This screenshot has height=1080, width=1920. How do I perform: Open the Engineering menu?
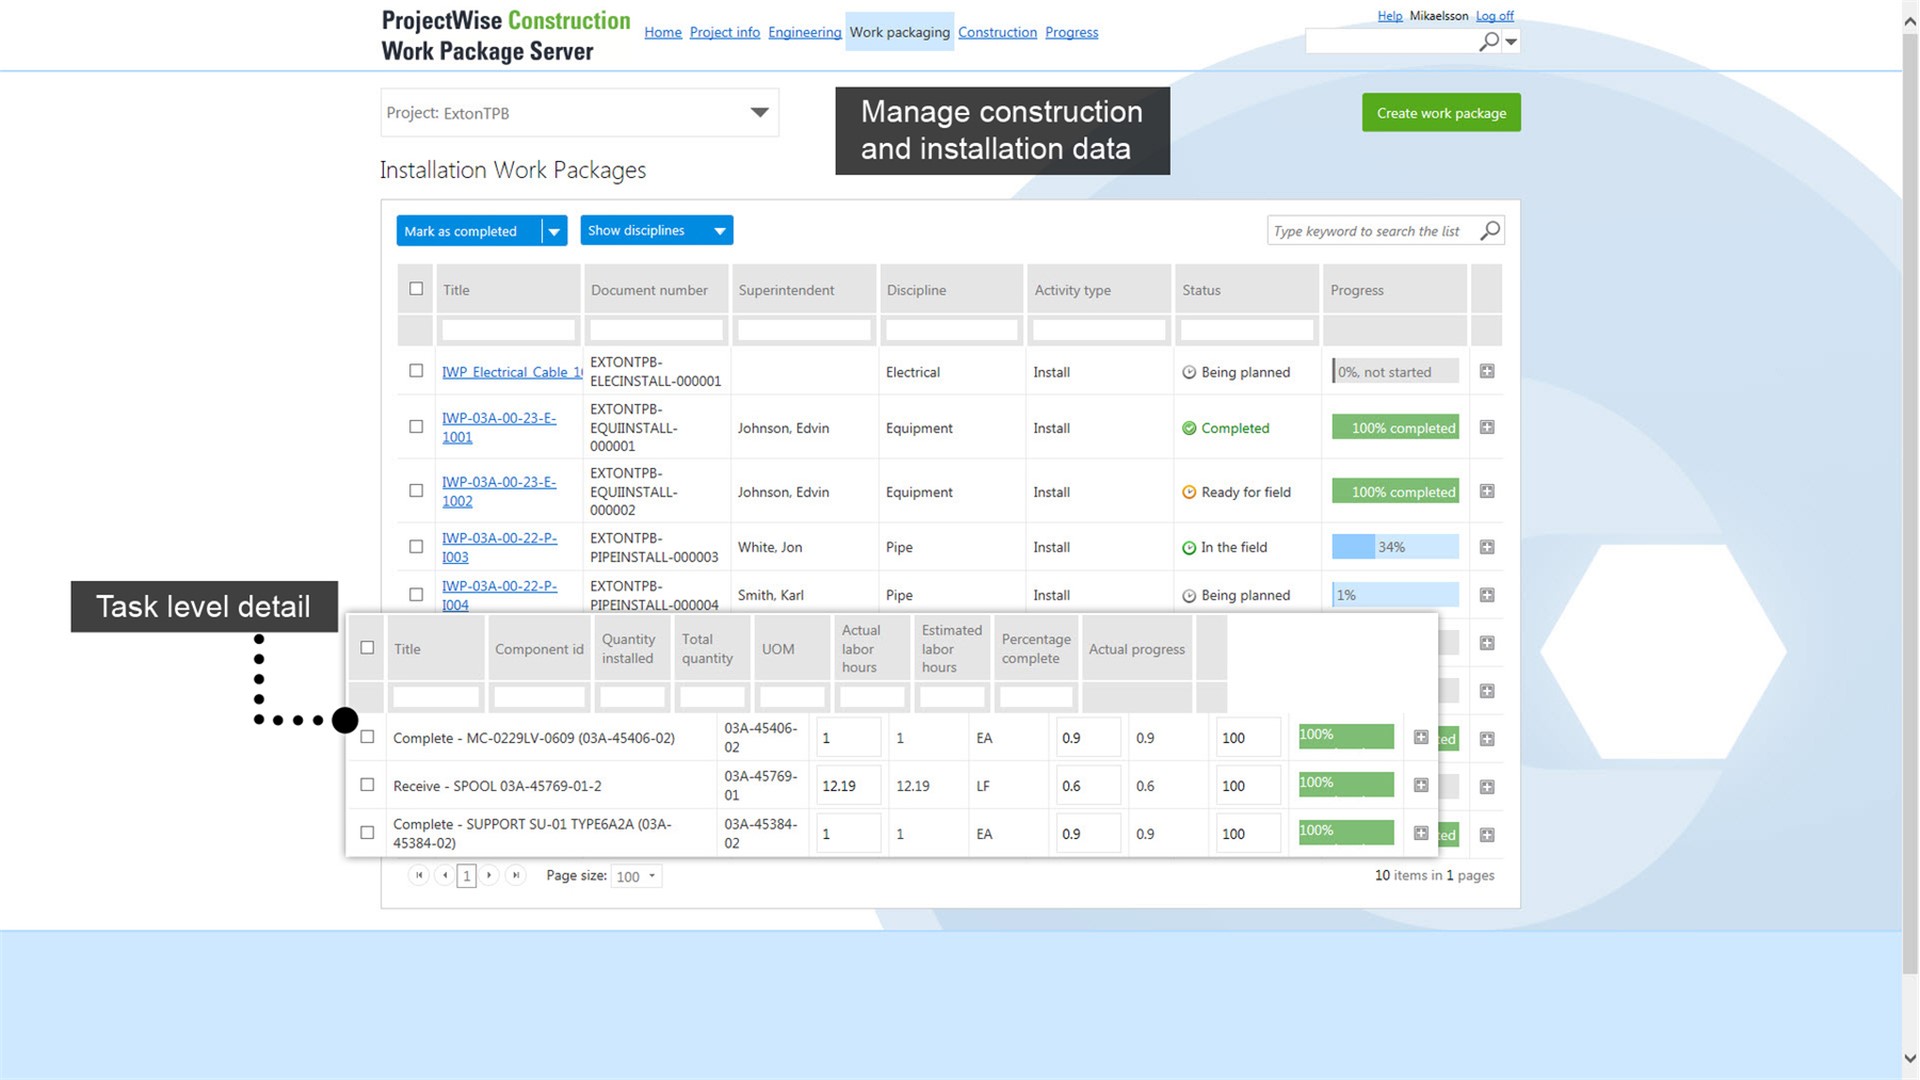click(805, 32)
